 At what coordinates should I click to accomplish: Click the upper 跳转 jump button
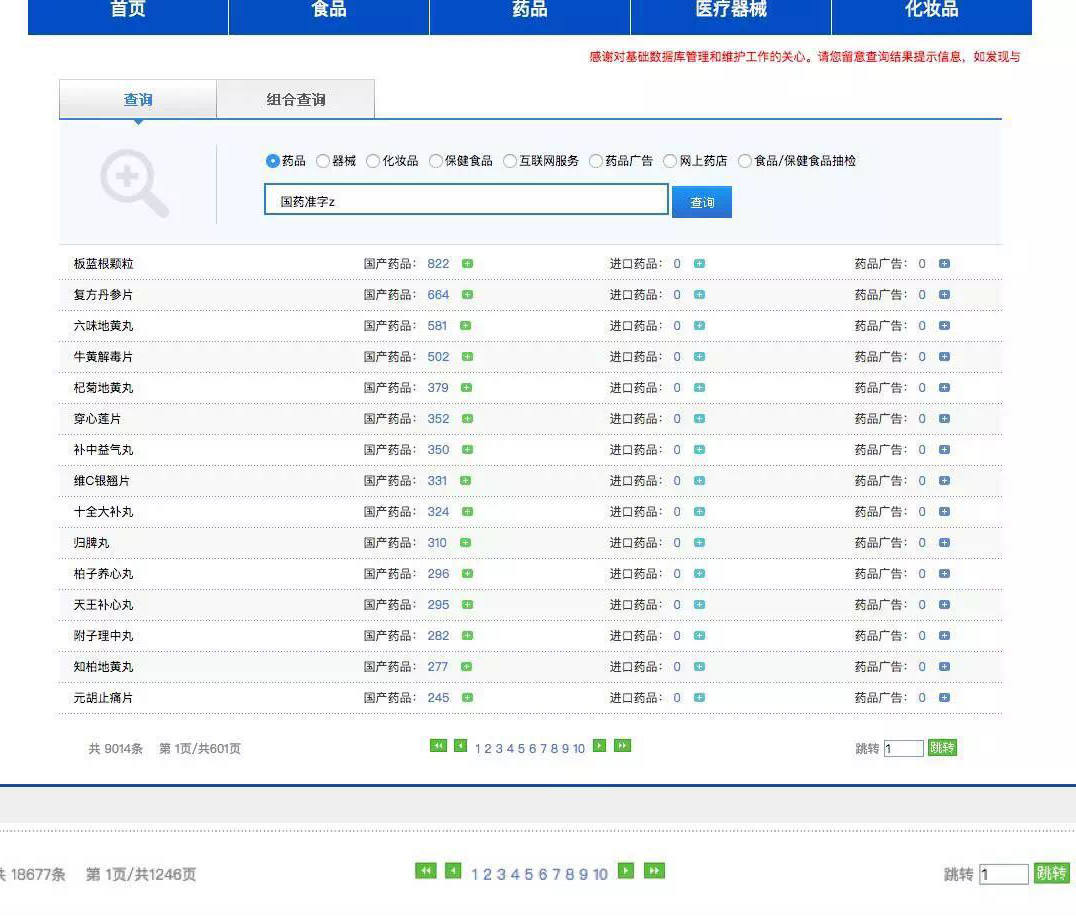942,748
